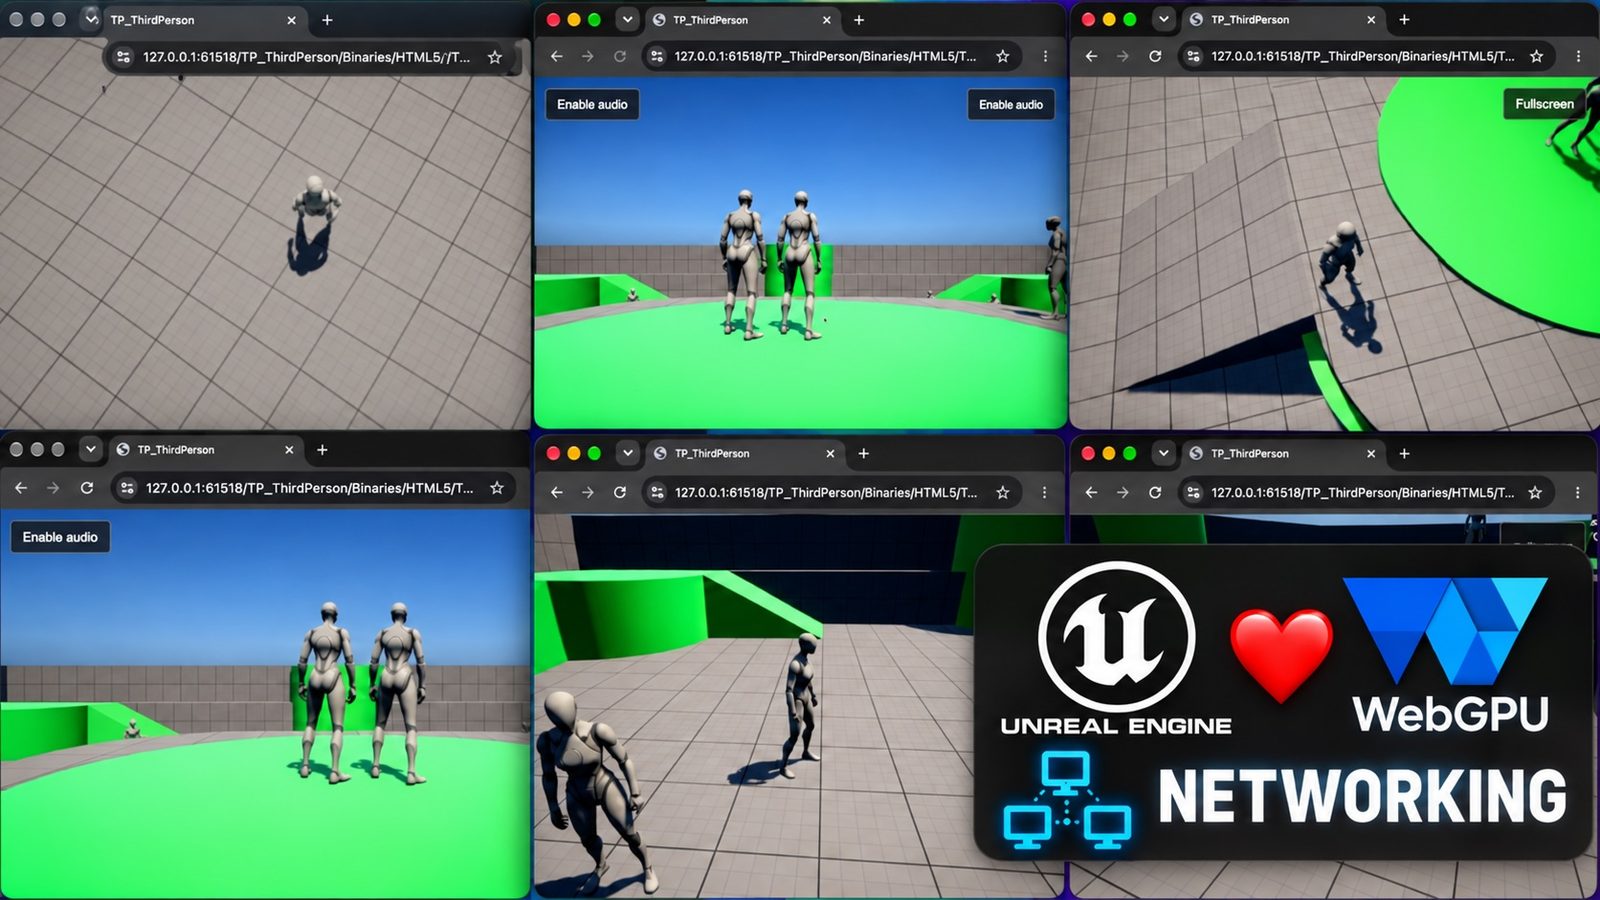This screenshot has width=1600, height=900.
Task: Open tab search chevron in bottom-middle window
Action: pyautogui.click(x=627, y=453)
